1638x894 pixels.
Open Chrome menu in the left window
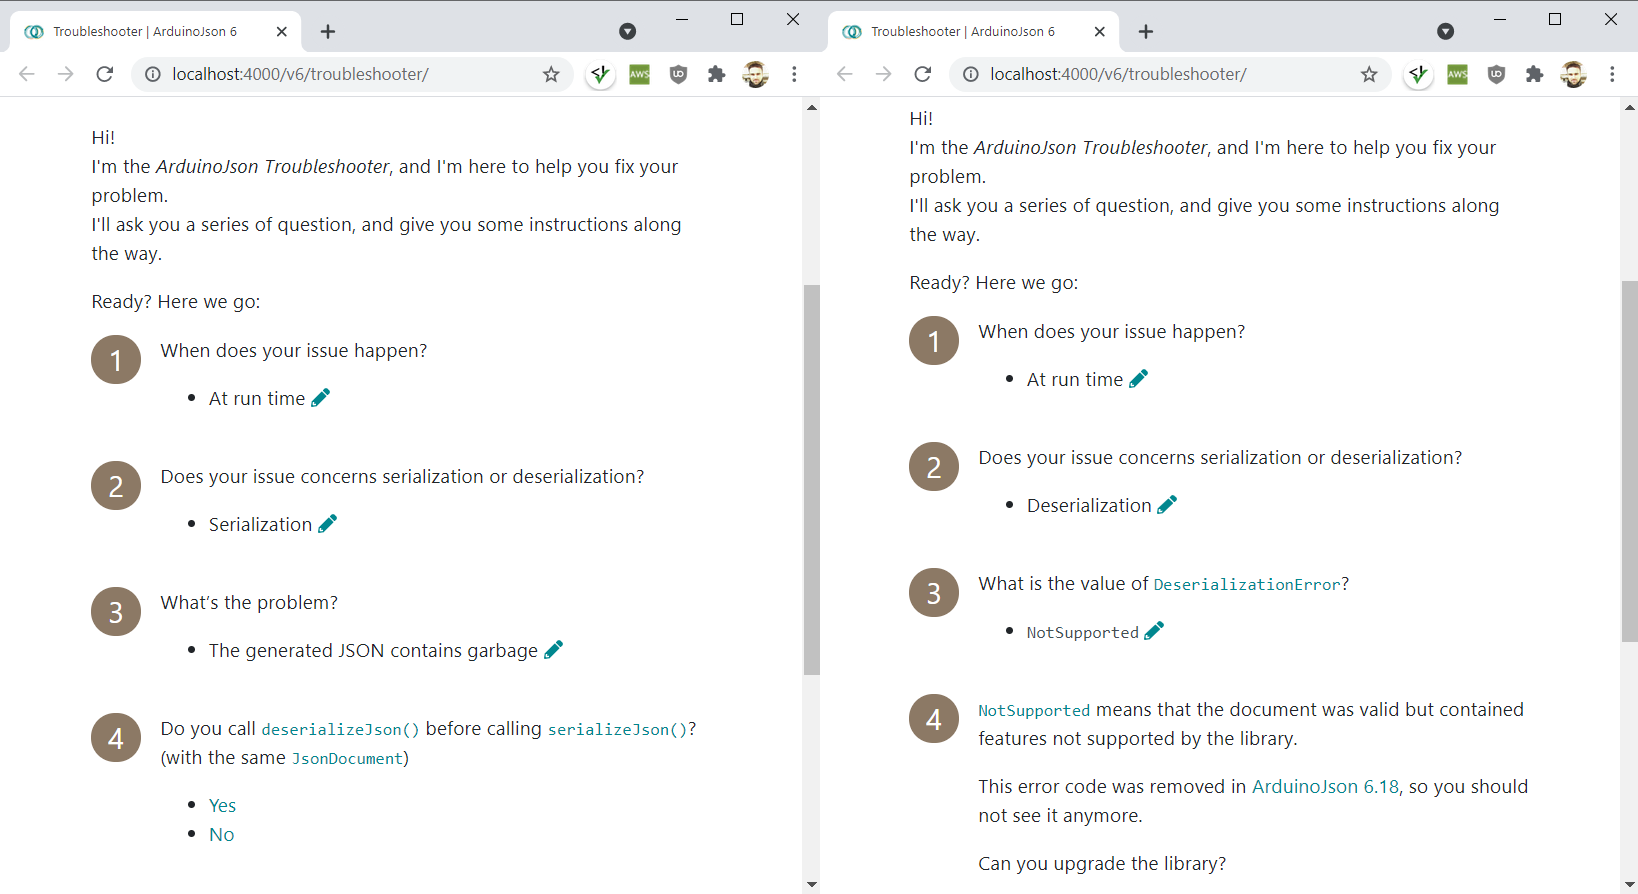pyautogui.click(x=794, y=74)
